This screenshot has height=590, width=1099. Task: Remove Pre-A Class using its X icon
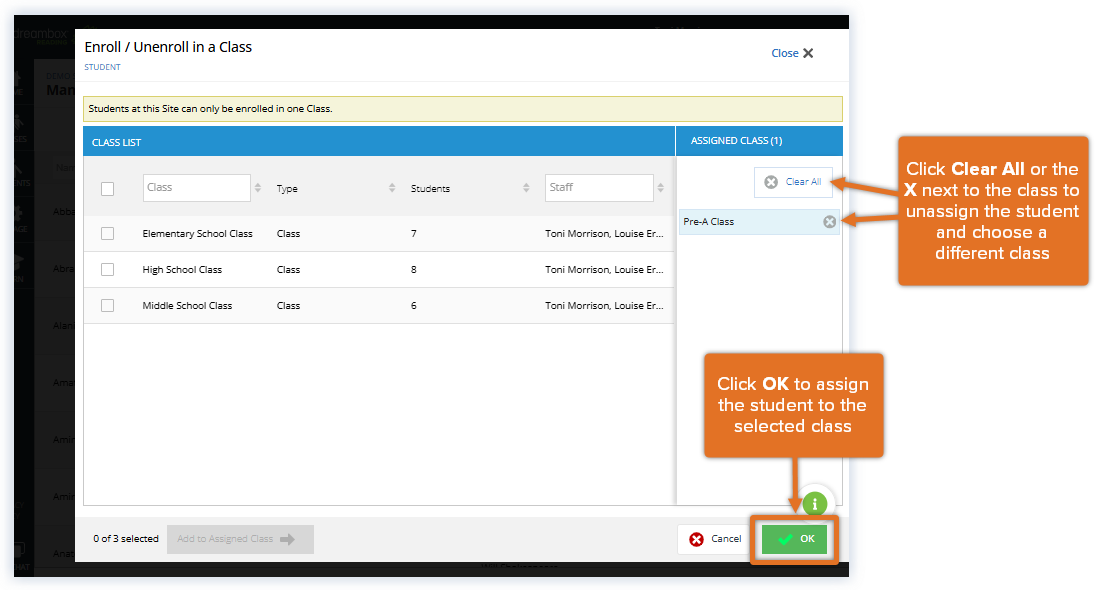coord(829,222)
